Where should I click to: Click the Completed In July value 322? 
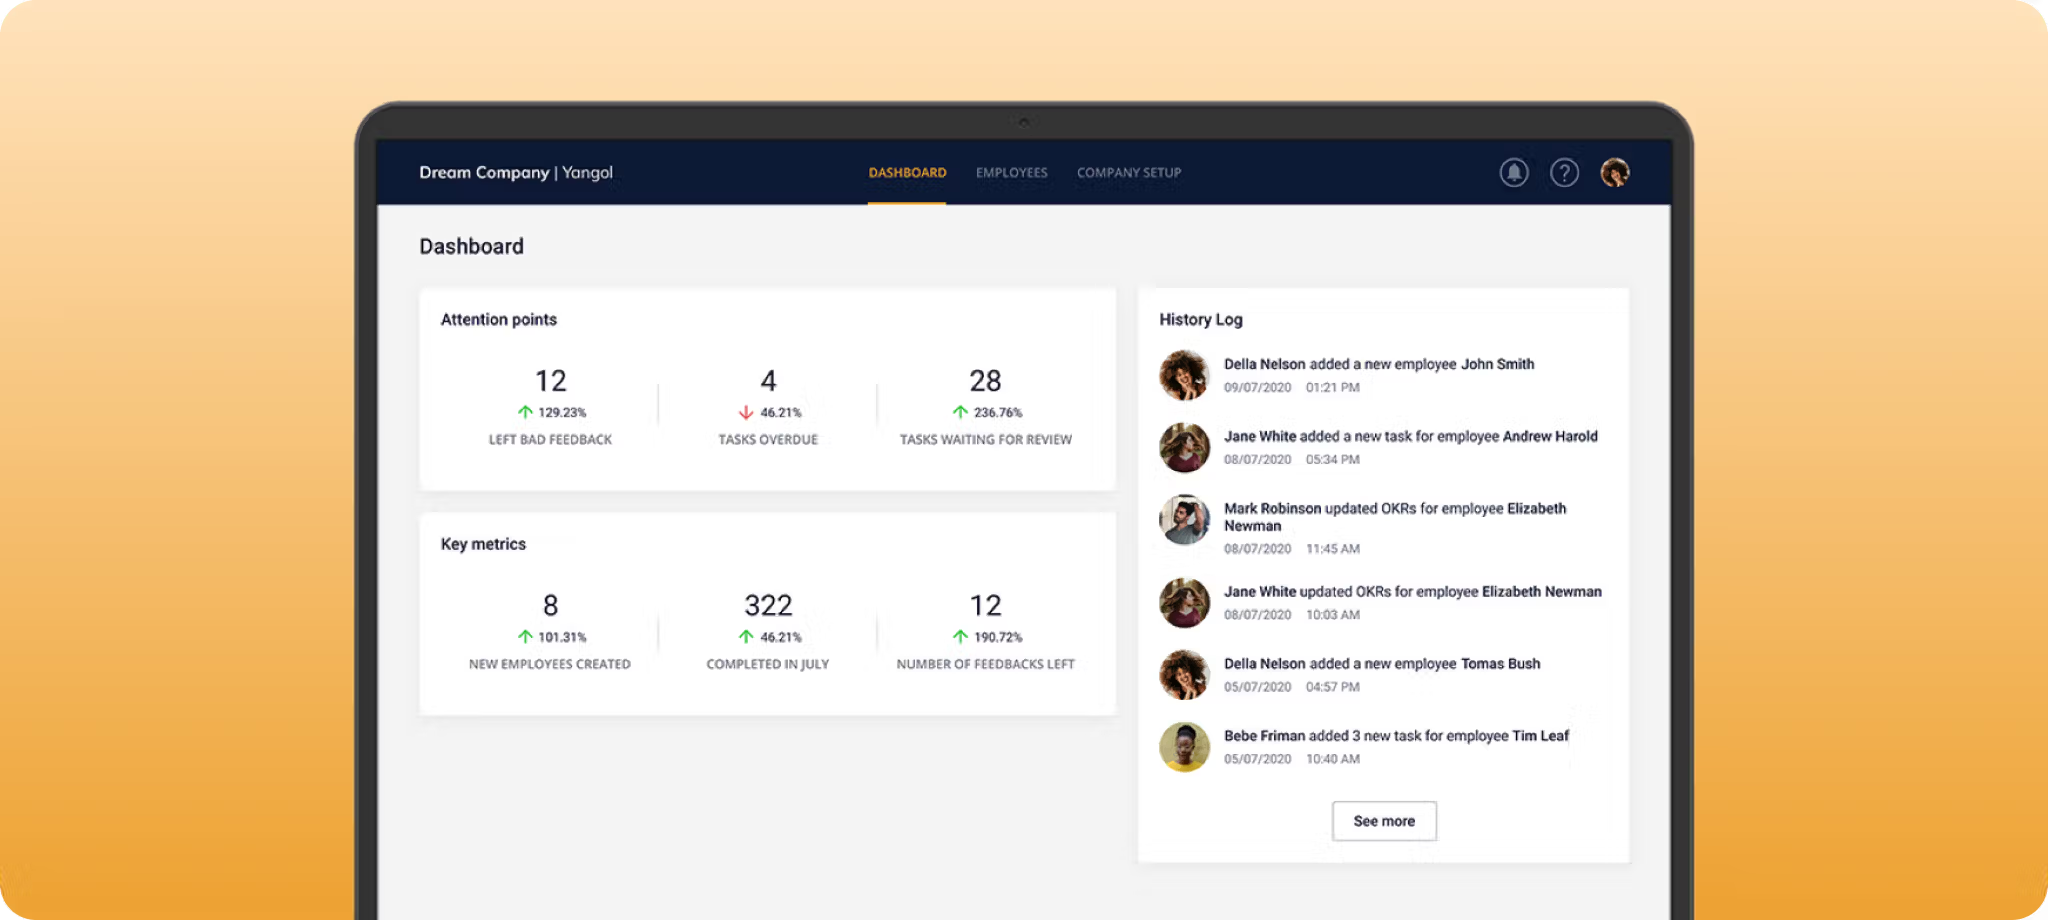tap(768, 606)
